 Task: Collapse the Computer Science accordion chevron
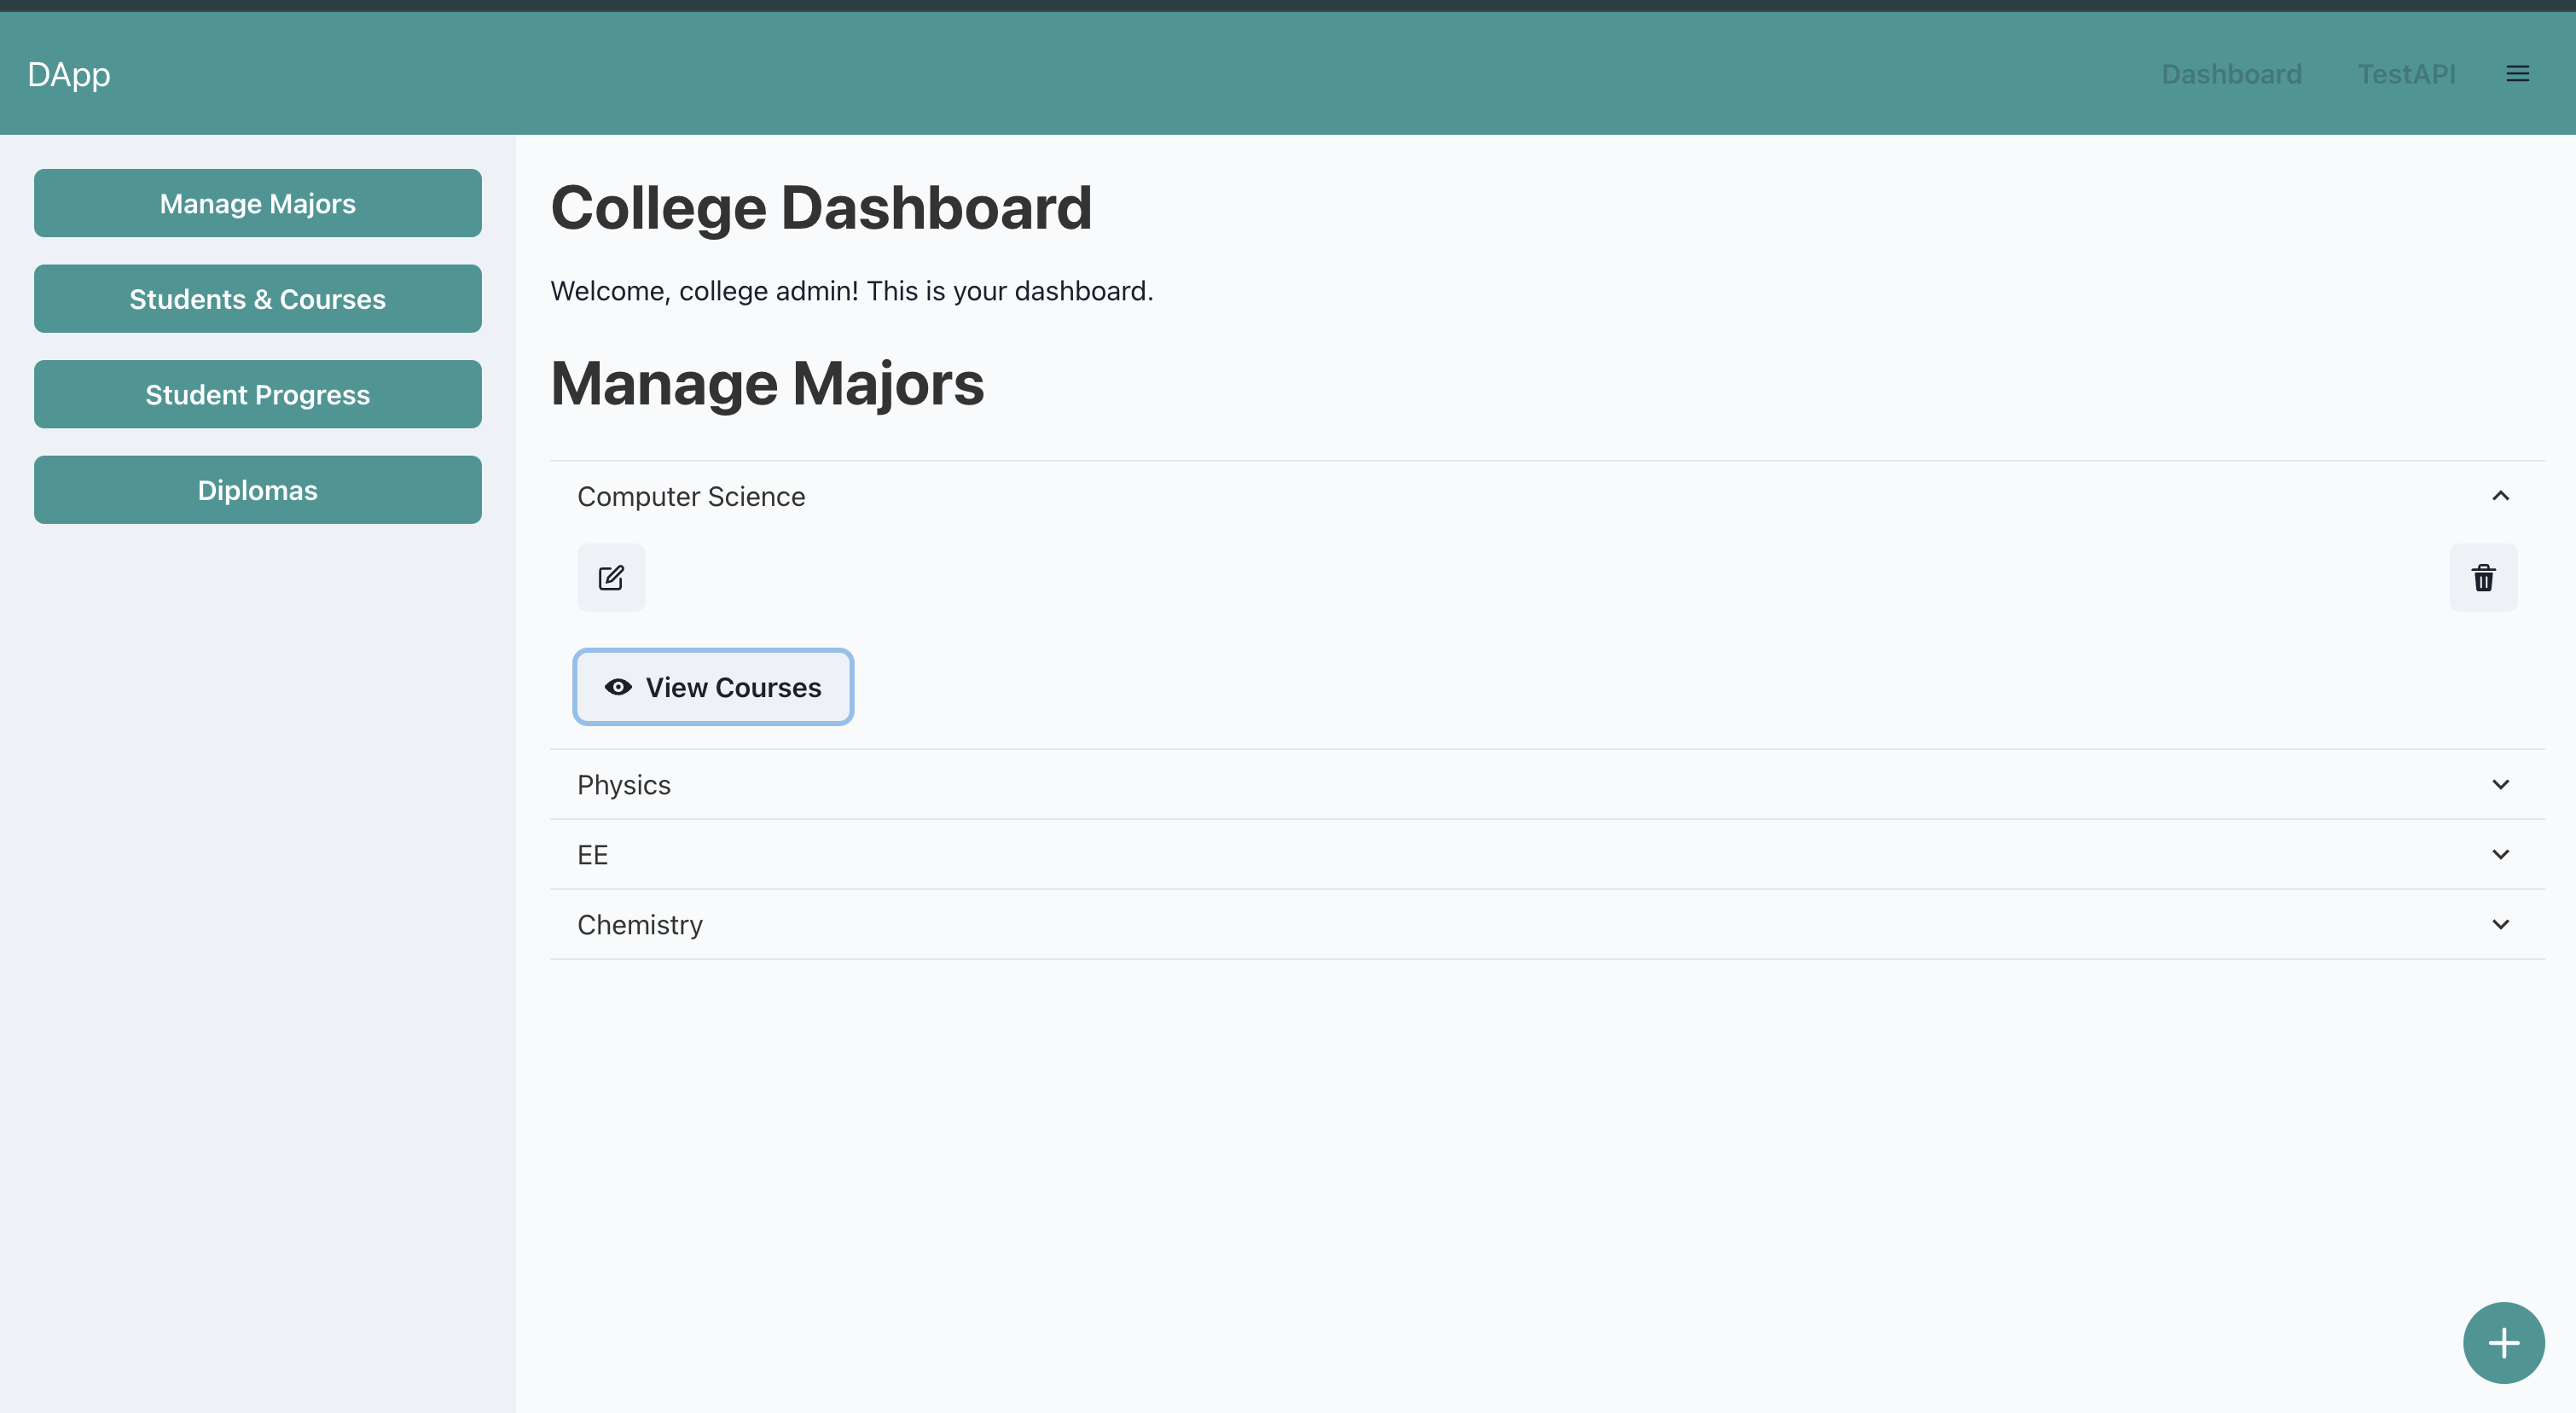pyautogui.click(x=2500, y=496)
